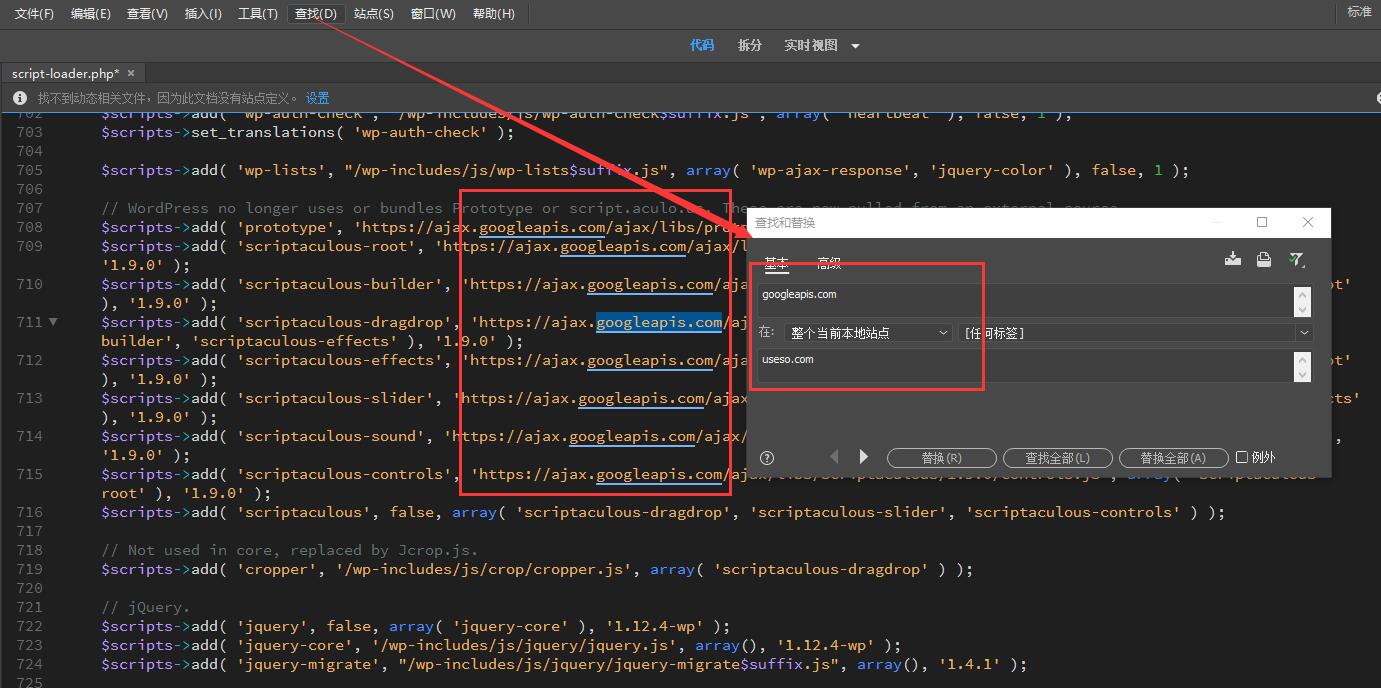Open the 站点(S) menu

[x=374, y=13]
